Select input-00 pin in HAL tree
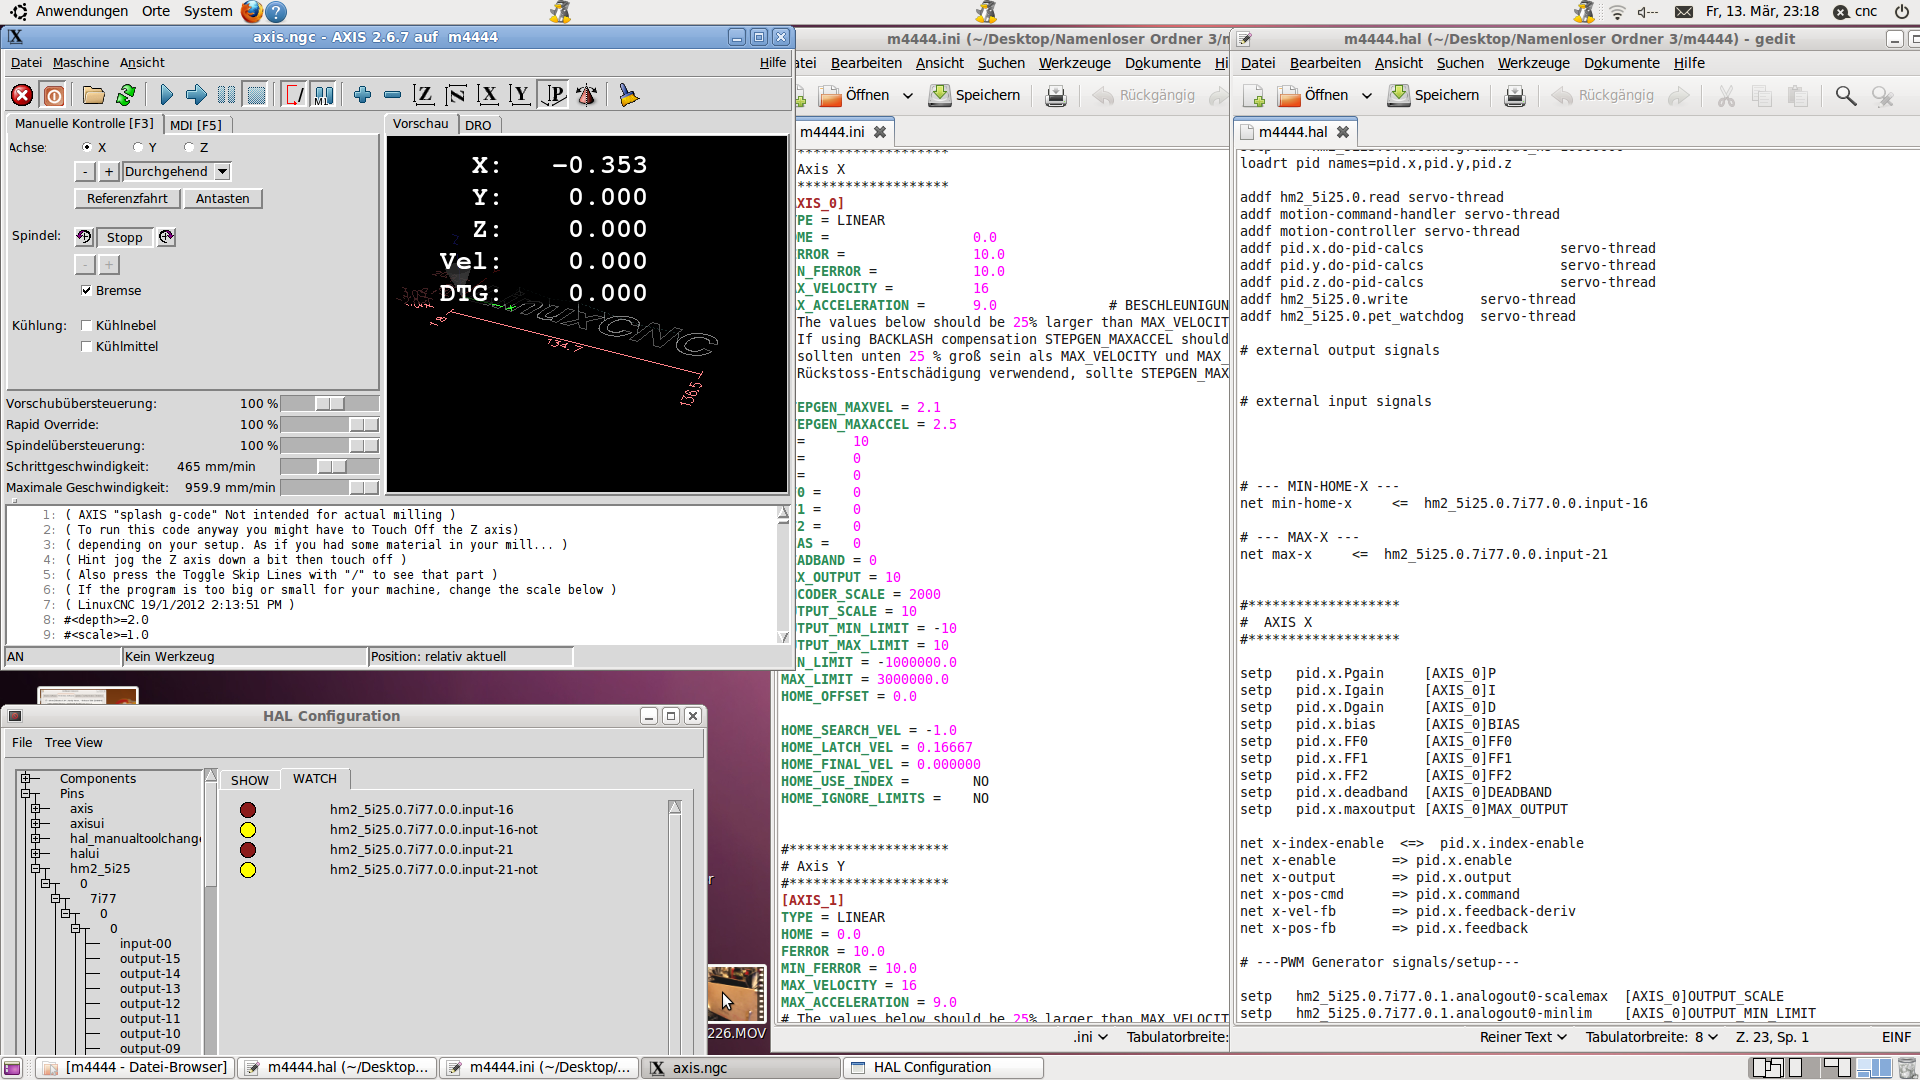The height and width of the screenshot is (1080, 1920). [146, 944]
